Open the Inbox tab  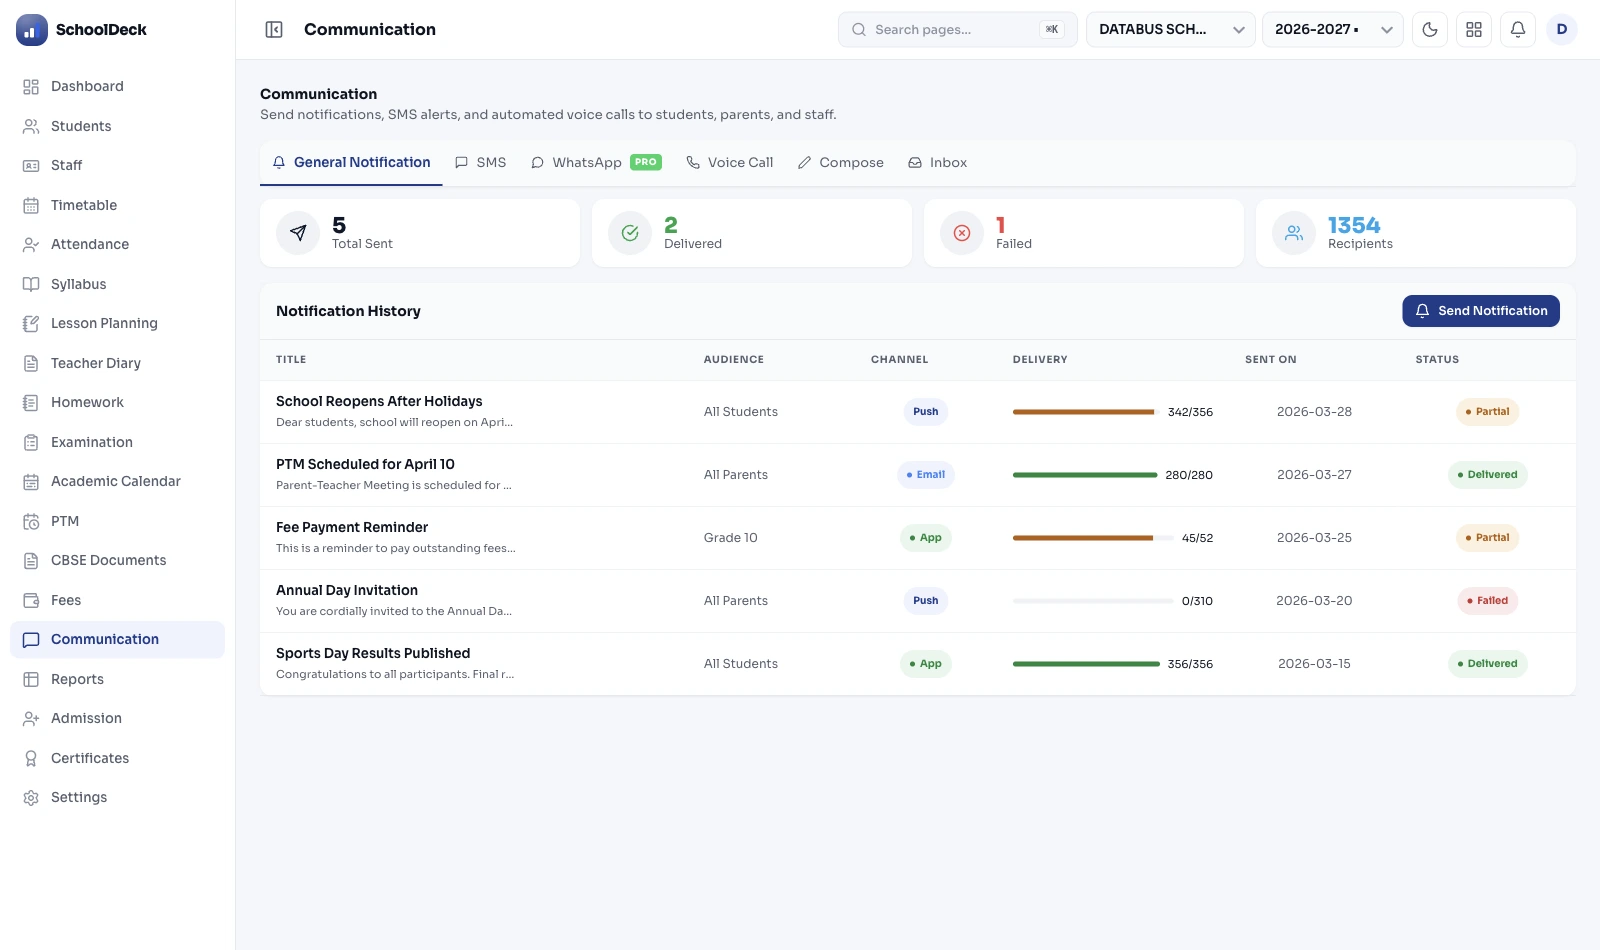[x=938, y=162]
